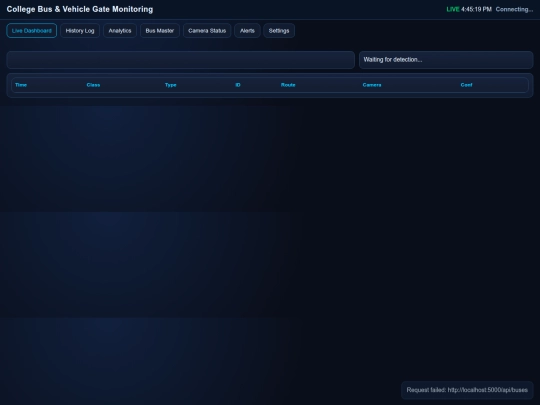Viewport: 540px width, 405px height.
Task: Open the Settings tab
Action: tap(279, 31)
